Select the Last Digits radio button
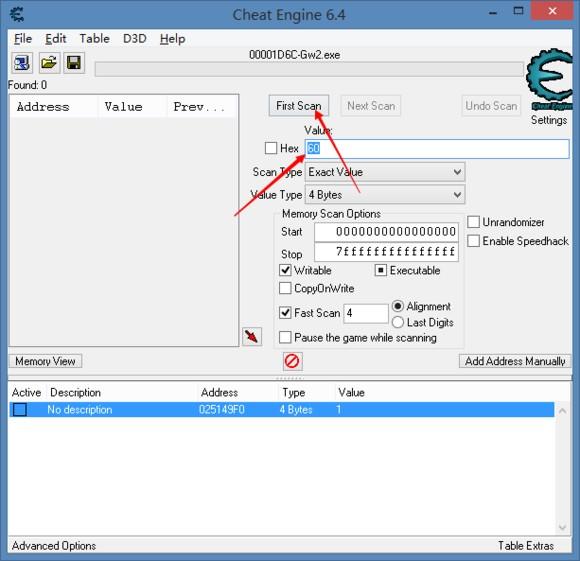The height and width of the screenshot is (561, 580). pos(398,322)
